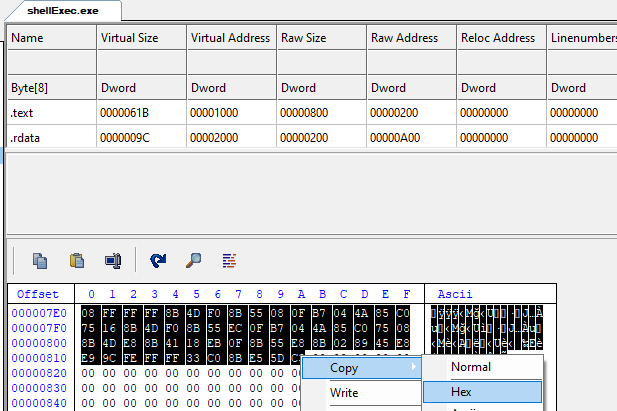The image size is (617, 411).
Task: Click offset 00000820 in hex view
Action: [39, 373]
